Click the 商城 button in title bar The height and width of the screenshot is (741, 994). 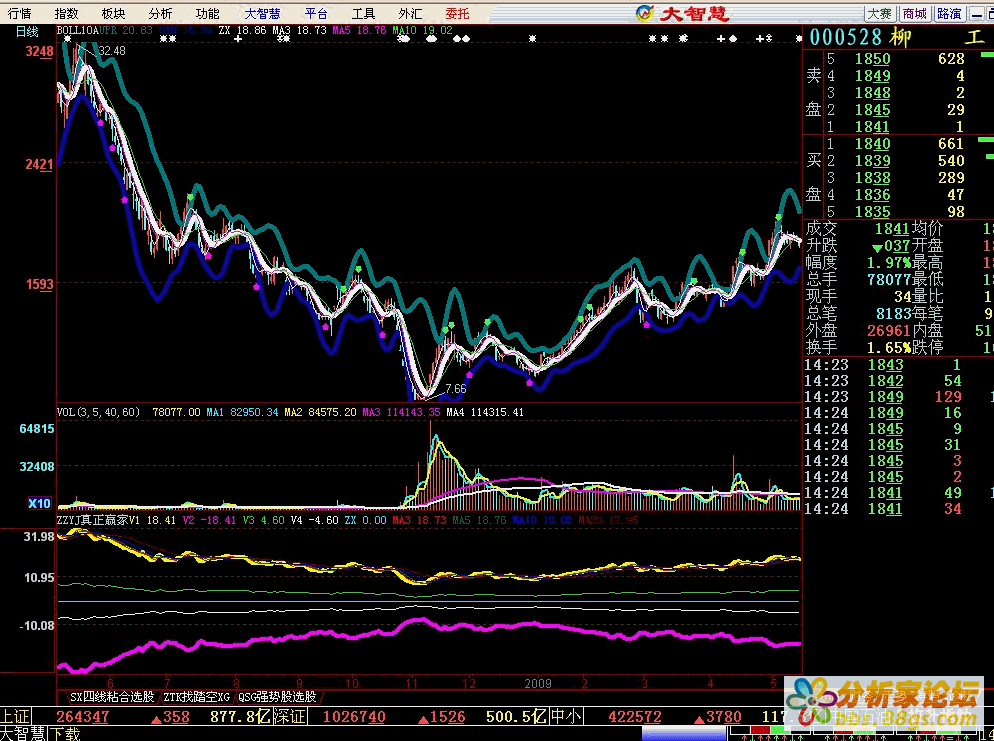[x=914, y=13]
